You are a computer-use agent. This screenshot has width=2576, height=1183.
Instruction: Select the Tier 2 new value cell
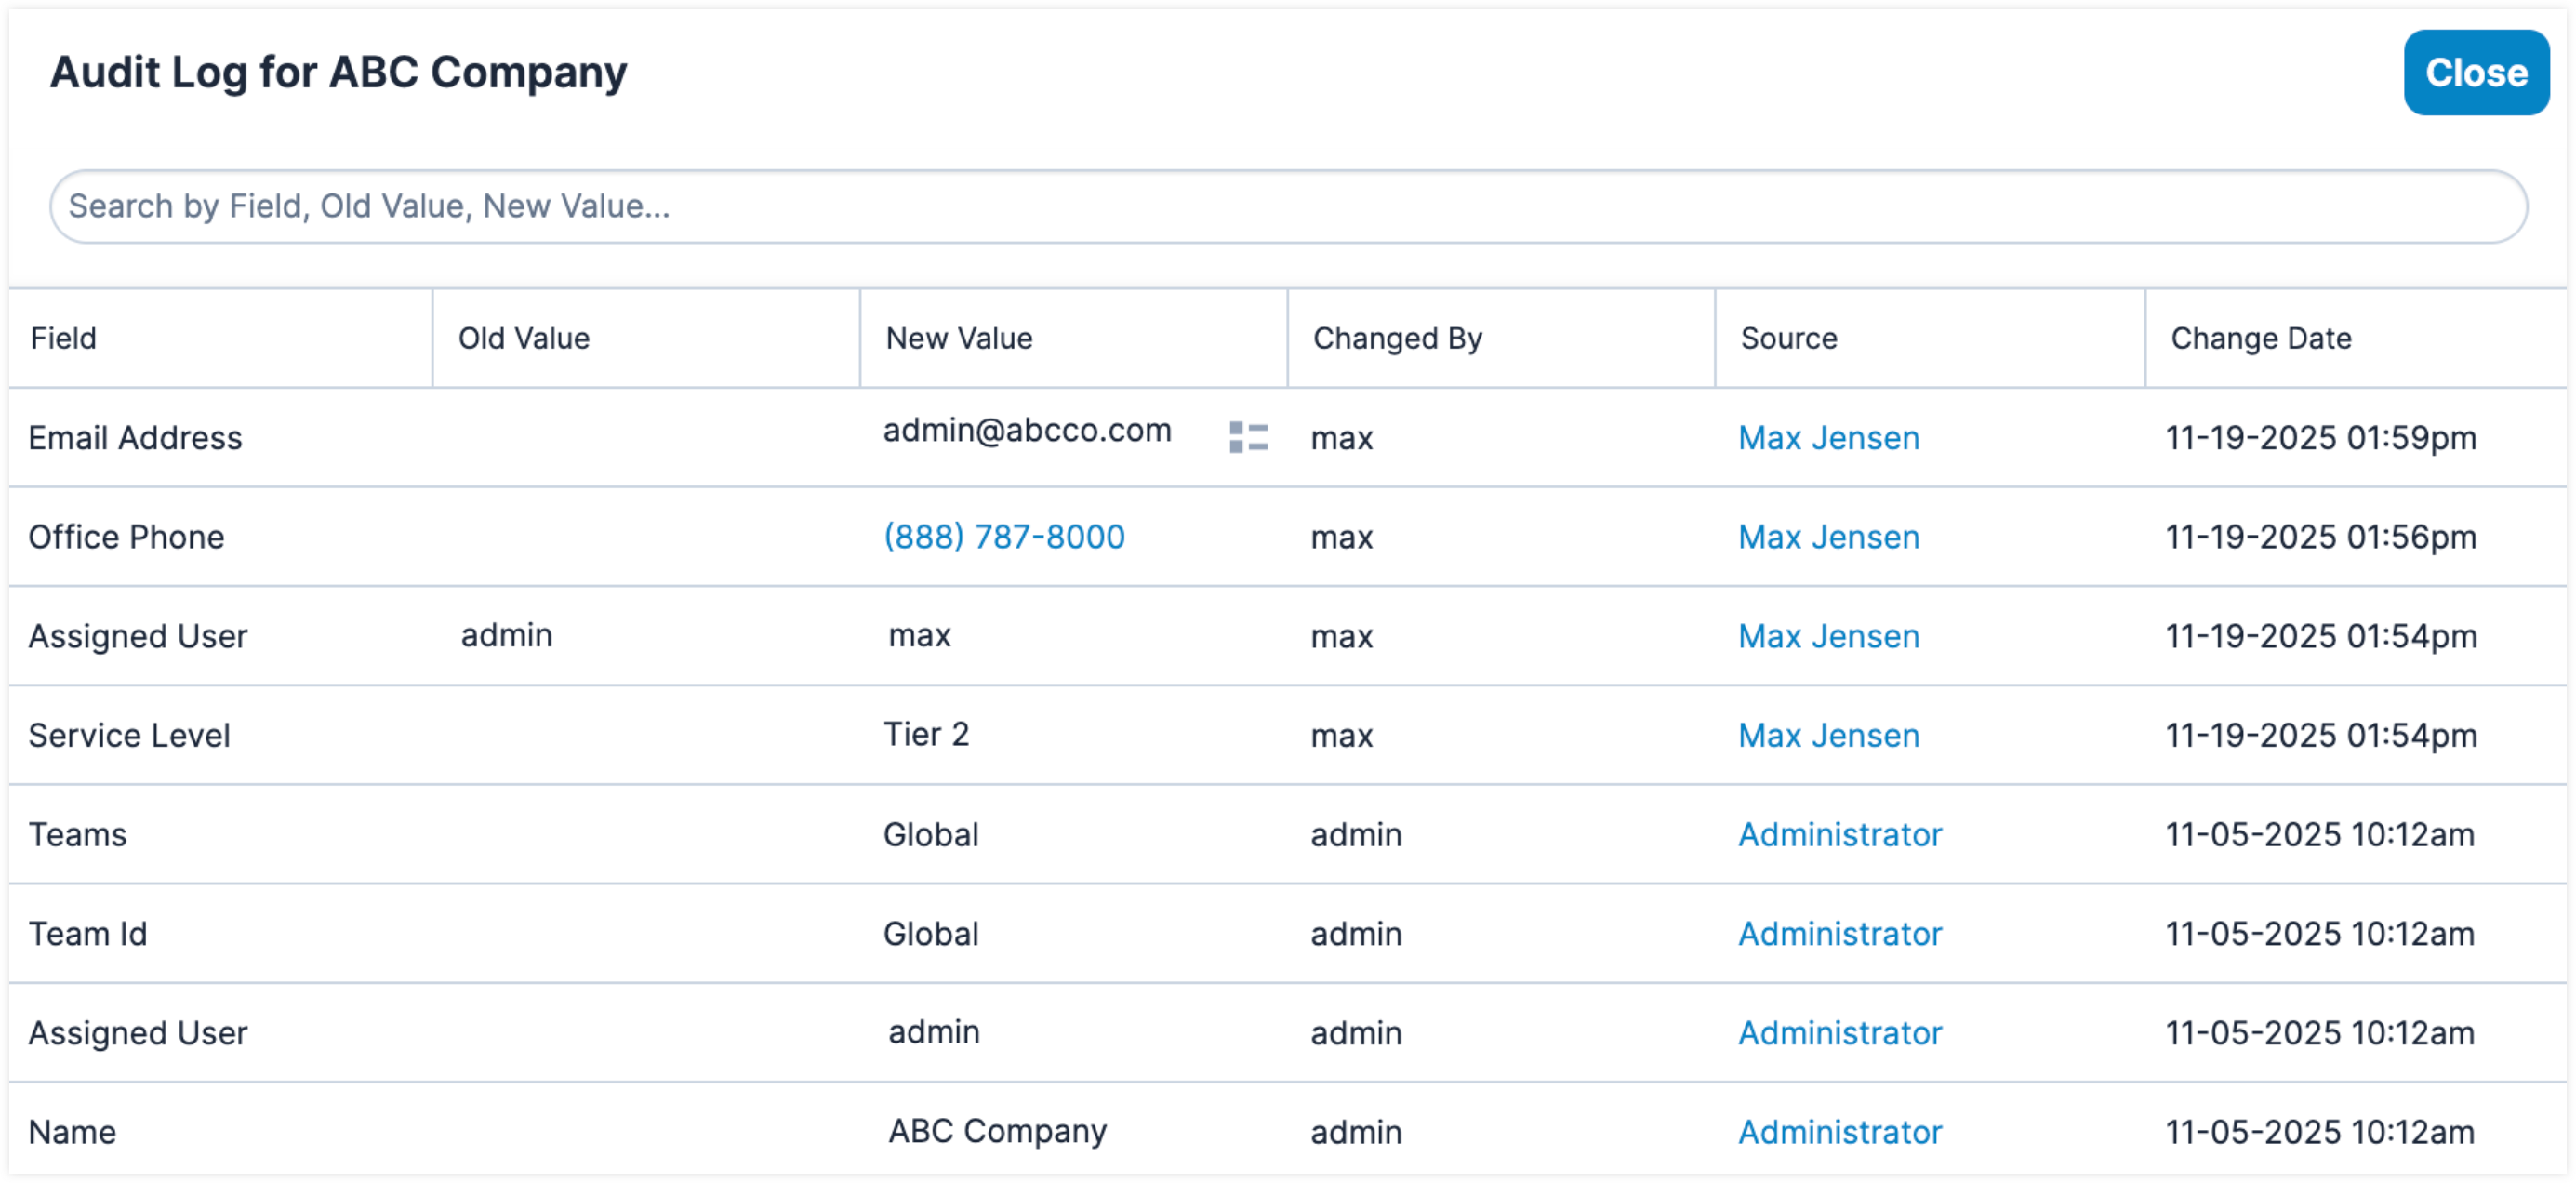point(926,734)
